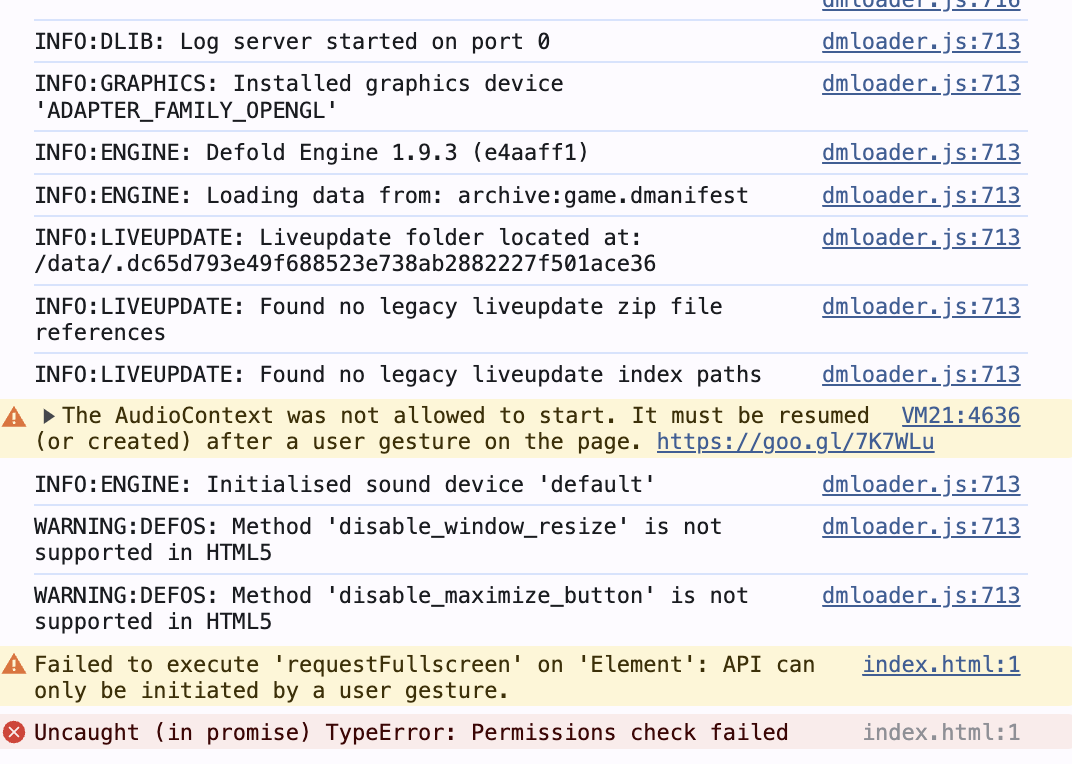Open dmloader.js:713 link beside legacy liveupdate index paths
This screenshot has width=1072, height=764.
pos(921,375)
